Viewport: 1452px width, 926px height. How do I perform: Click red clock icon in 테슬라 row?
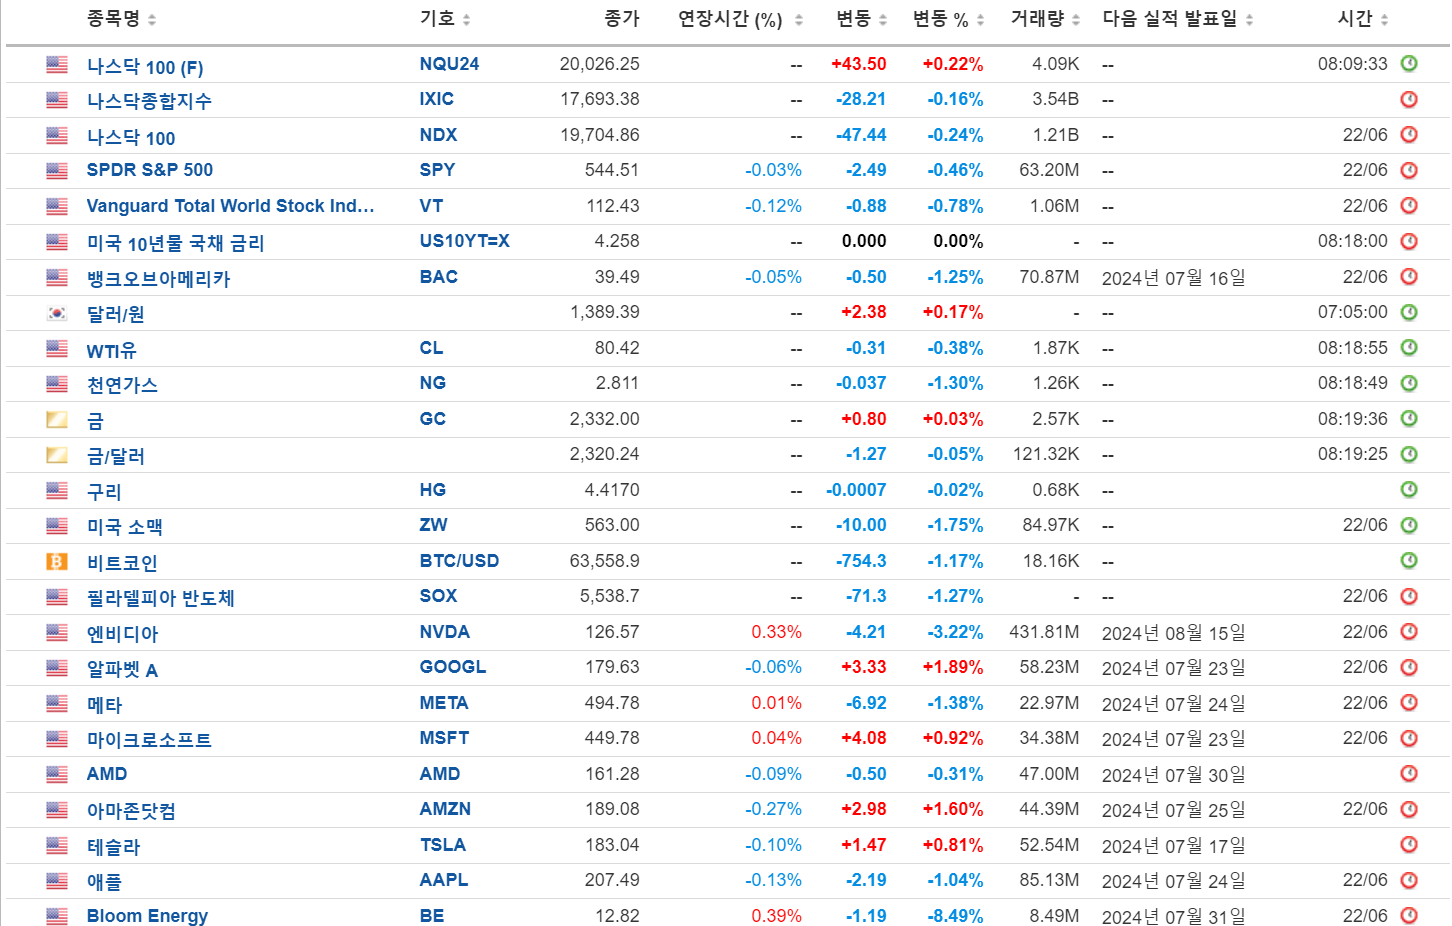1409,845
